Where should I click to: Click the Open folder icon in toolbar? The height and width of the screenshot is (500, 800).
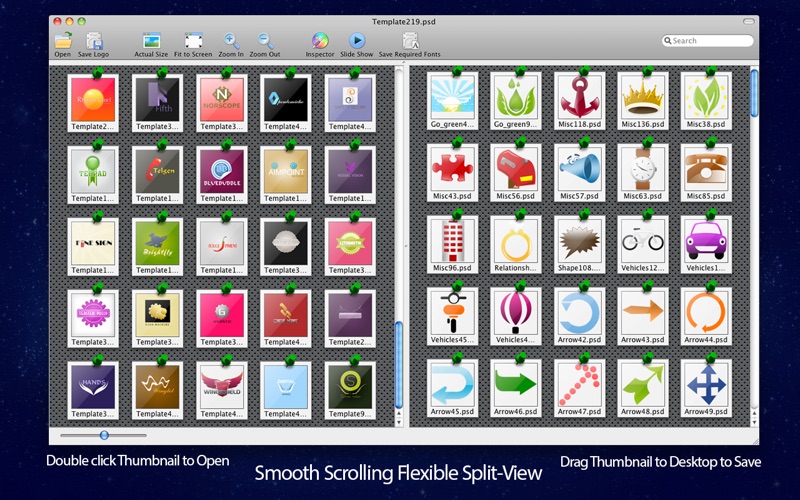click(x=63, y=41)
